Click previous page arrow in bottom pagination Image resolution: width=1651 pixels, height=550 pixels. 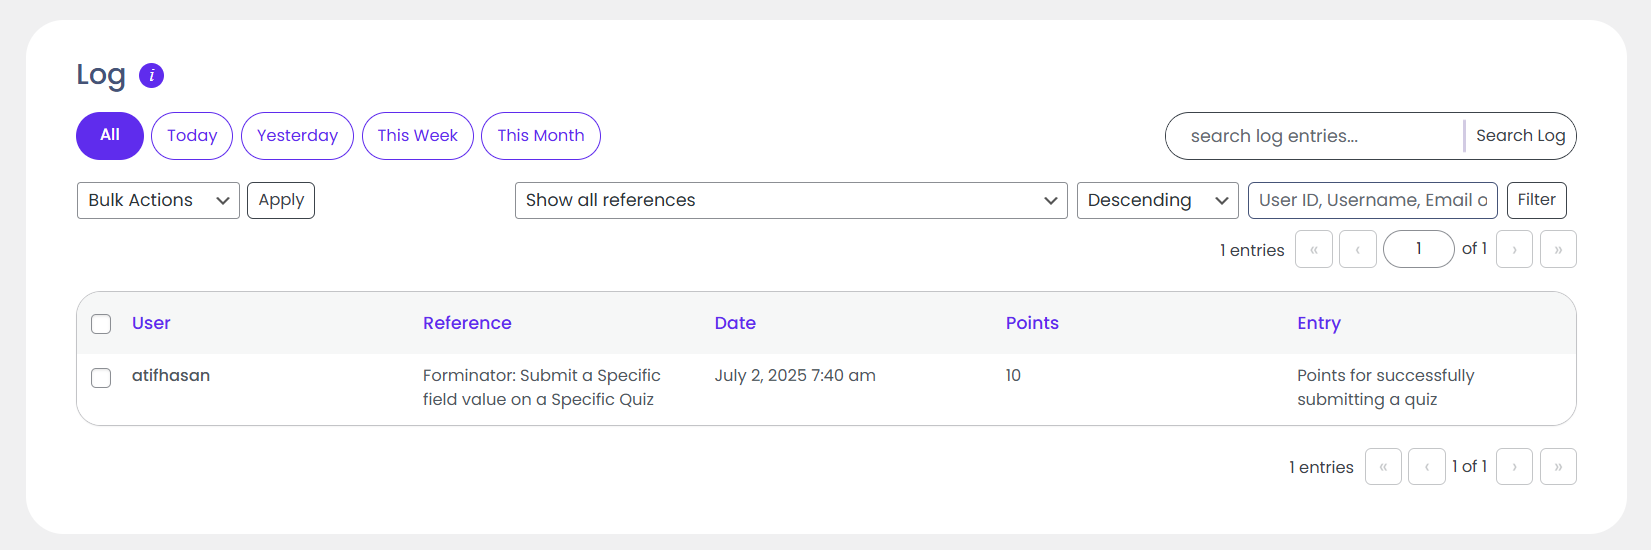[1426, 467]
